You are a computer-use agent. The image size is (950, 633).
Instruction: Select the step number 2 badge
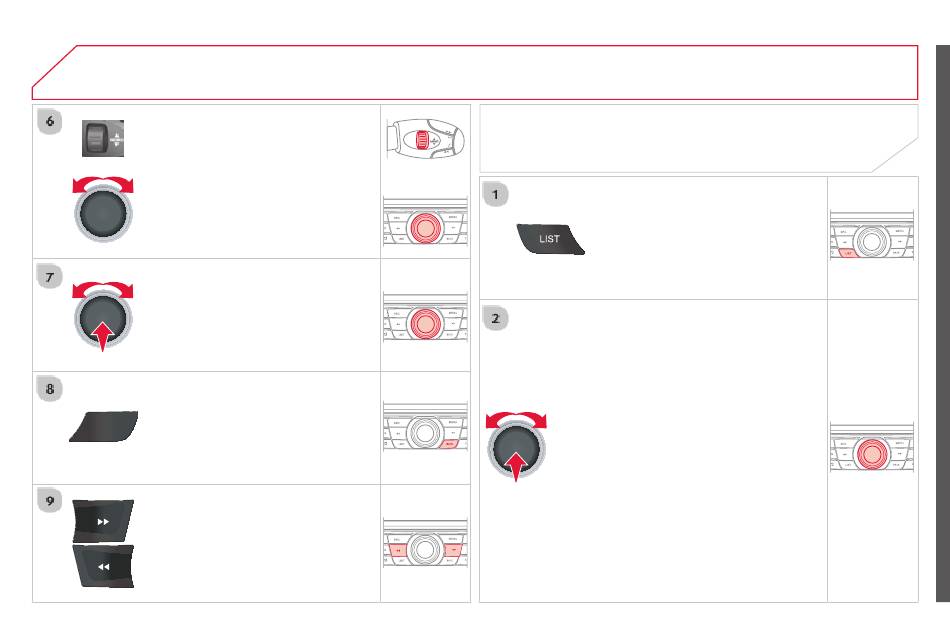point(496,318)
